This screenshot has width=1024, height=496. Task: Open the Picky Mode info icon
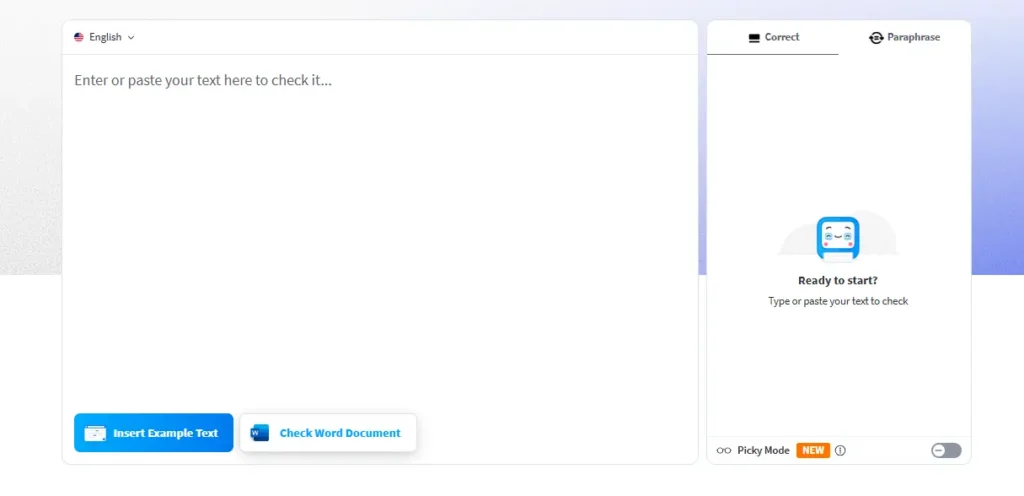(840, 450)
